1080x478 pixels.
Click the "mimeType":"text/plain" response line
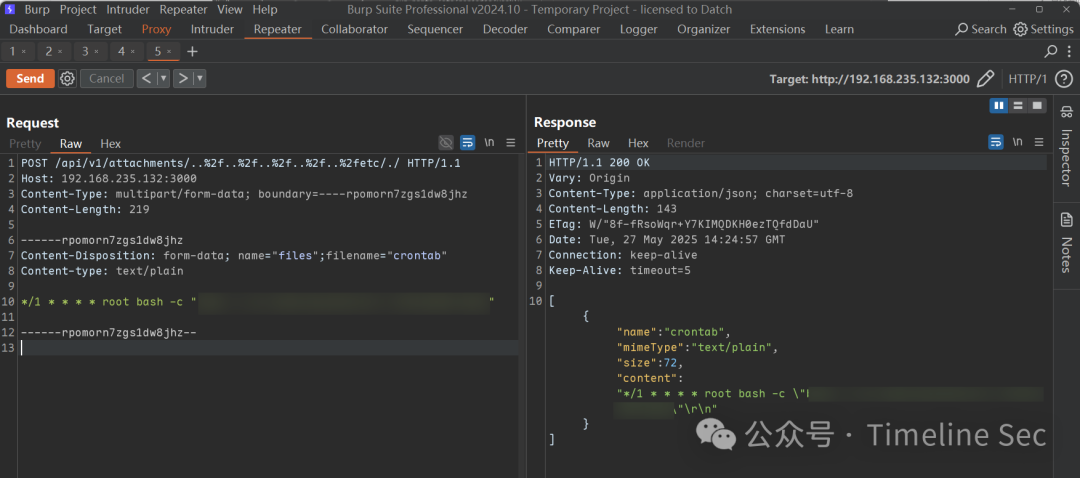[697, 347]
